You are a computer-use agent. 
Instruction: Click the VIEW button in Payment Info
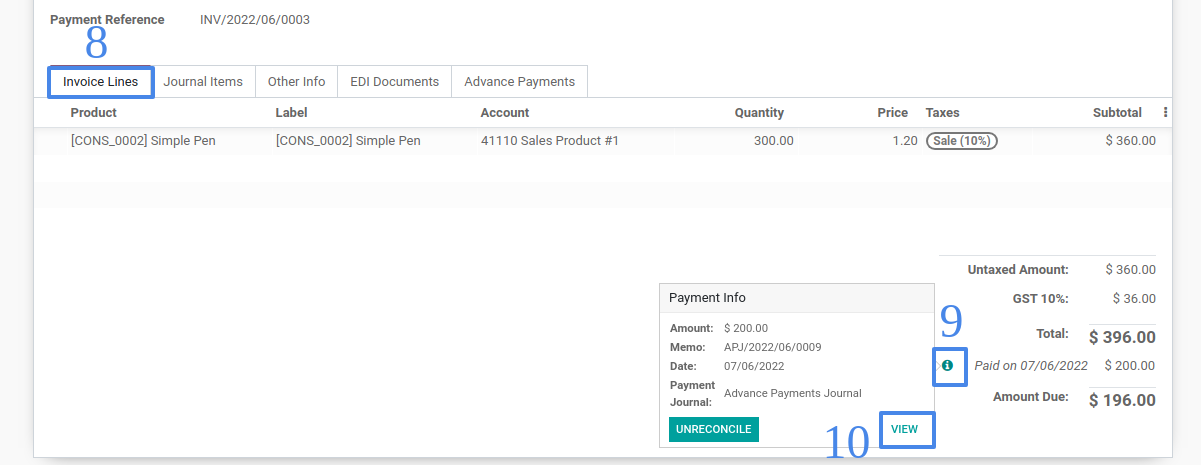pos(904,429)
